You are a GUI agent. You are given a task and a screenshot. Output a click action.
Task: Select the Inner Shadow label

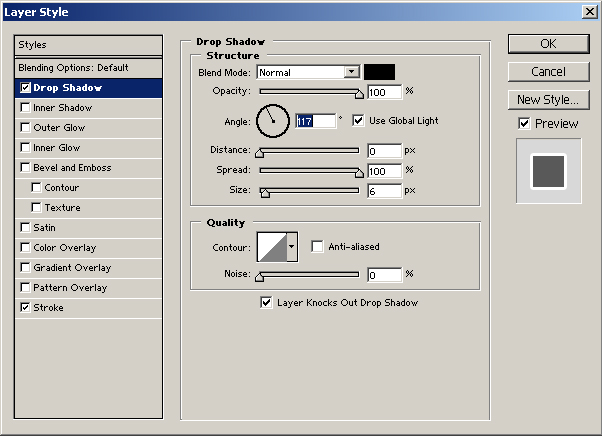pyautogui.click(x=63, y=108)
